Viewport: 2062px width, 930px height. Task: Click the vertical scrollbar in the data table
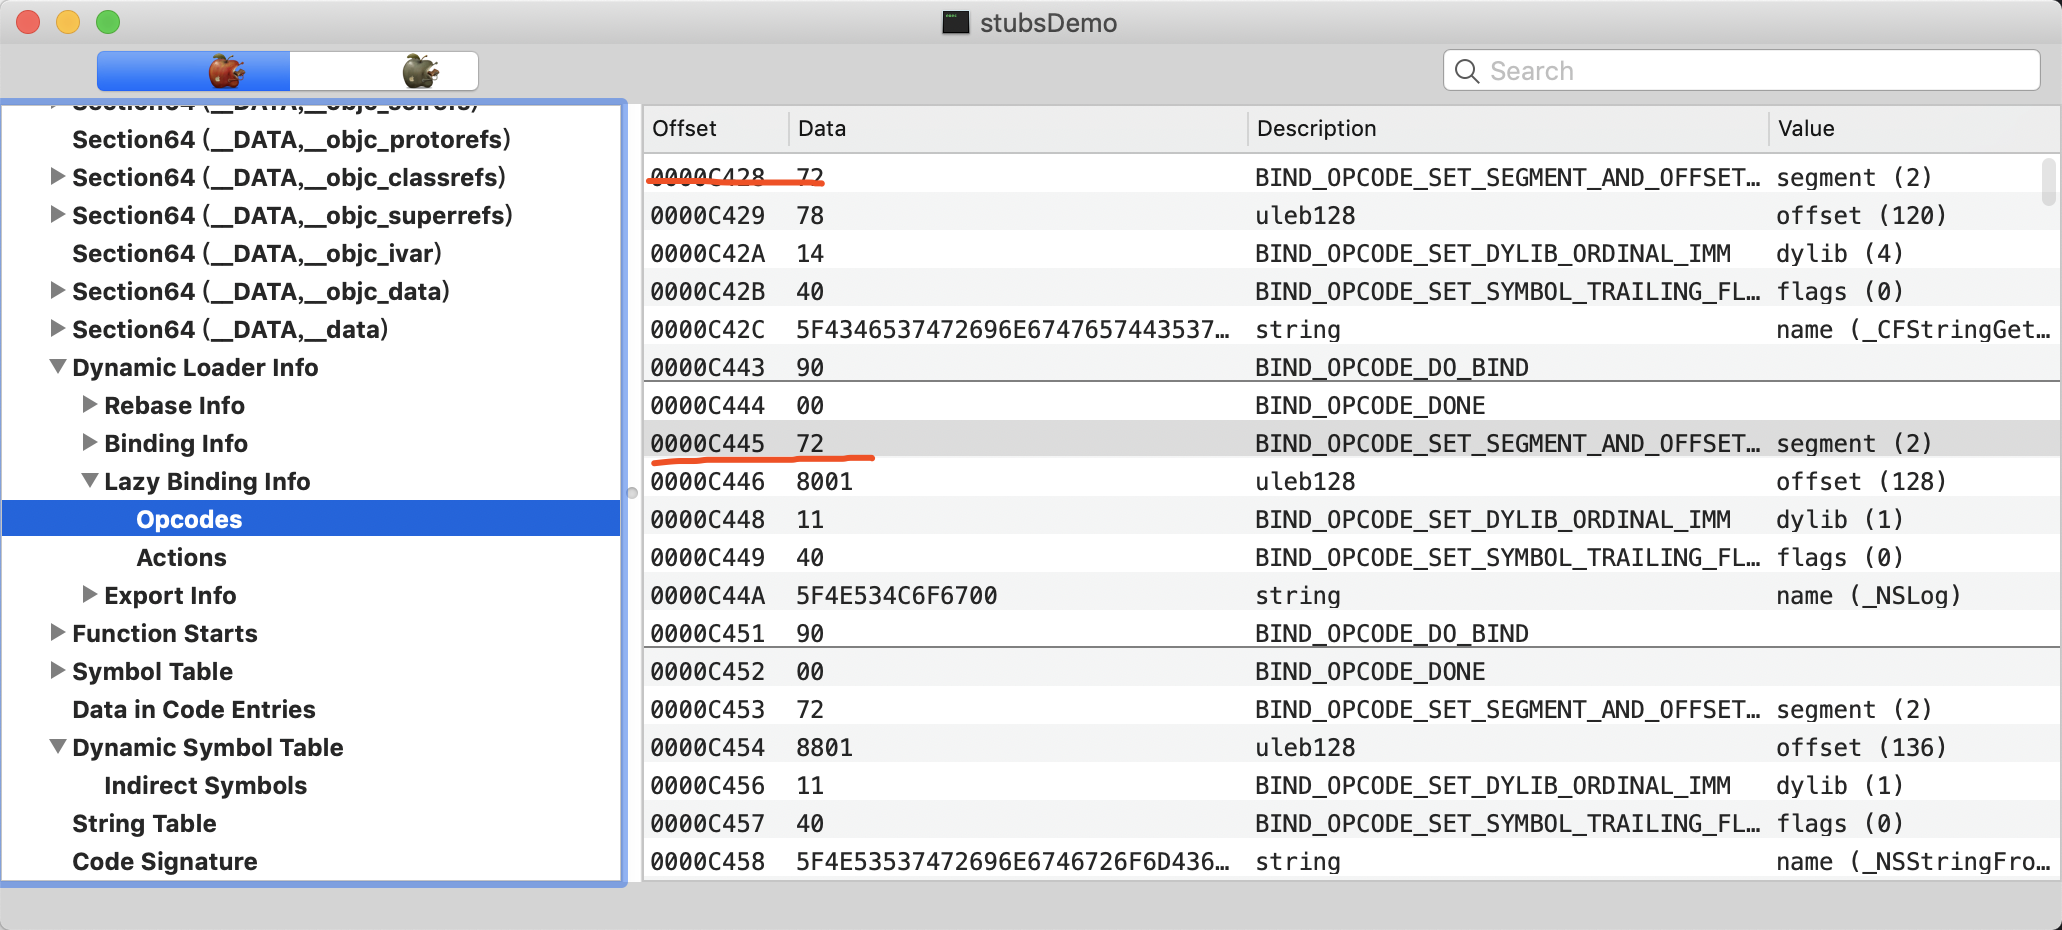[x=2048, y=182]
